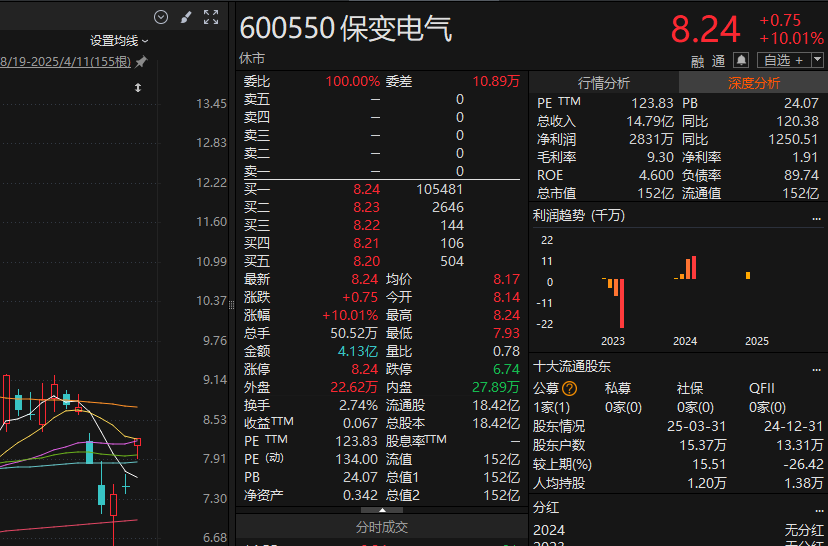Screen dimensions: 828x546
Task: Click the 净利润 2831万 value
Action: (652, 139)
